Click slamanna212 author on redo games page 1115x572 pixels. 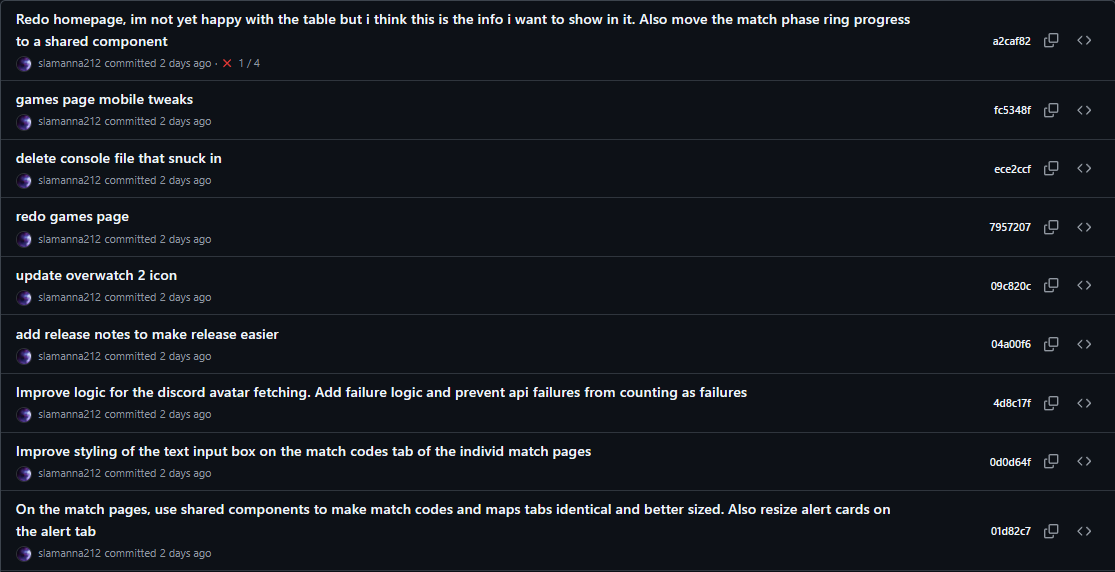coord(69,239)
